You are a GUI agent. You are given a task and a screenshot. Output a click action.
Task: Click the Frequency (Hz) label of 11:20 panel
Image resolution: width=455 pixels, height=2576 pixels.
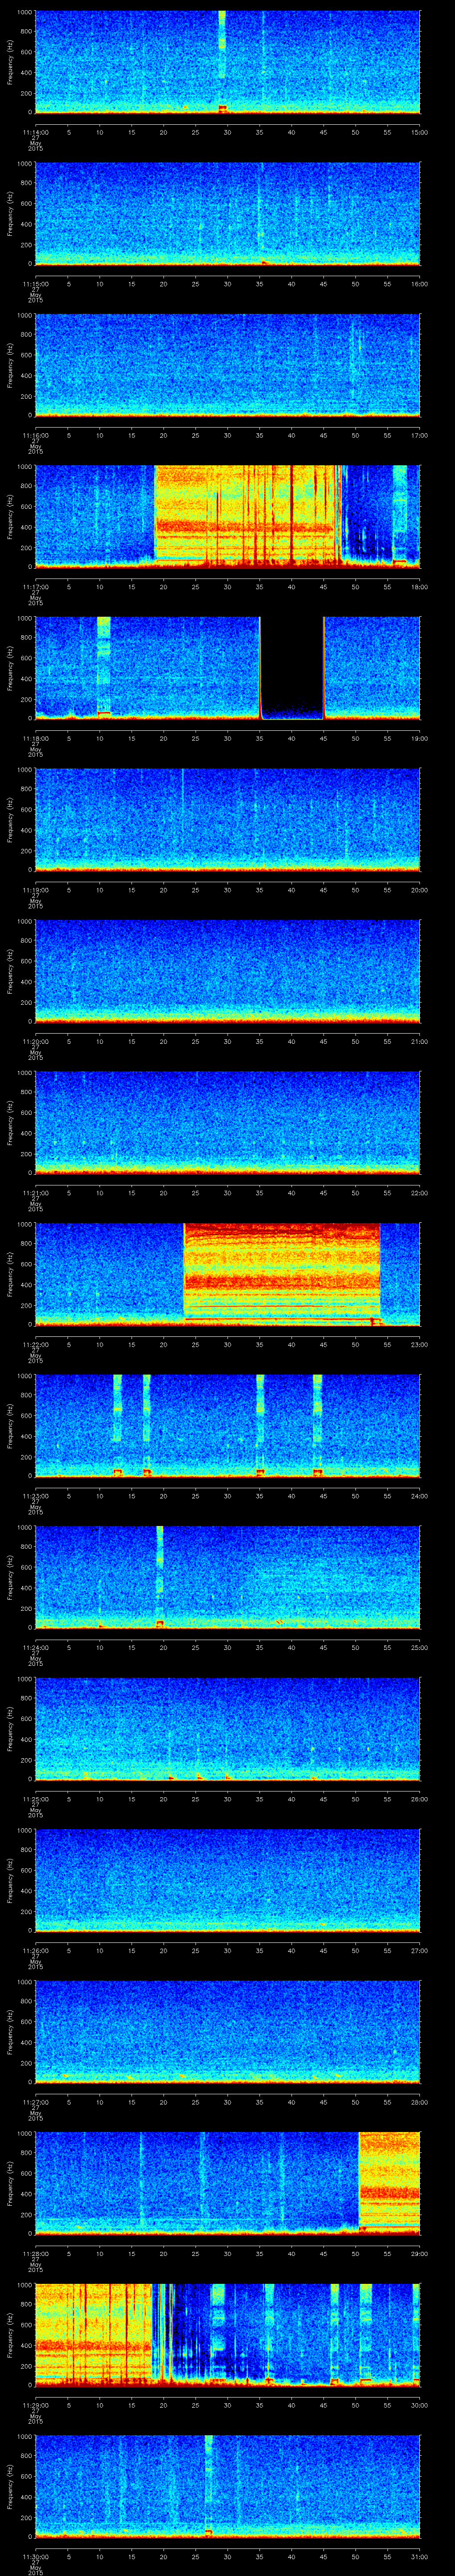coord(10,971)
